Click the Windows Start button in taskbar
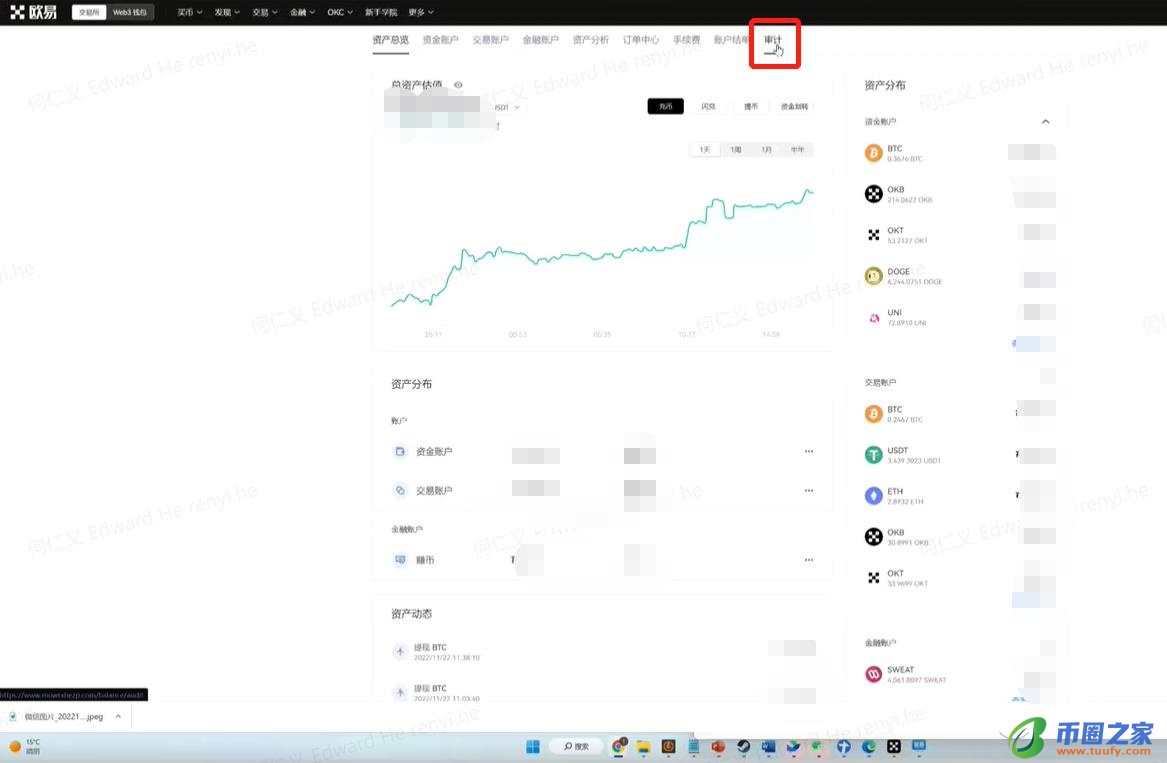The height and width of the screenshot is (763, 1167). (x=533, y=746)
